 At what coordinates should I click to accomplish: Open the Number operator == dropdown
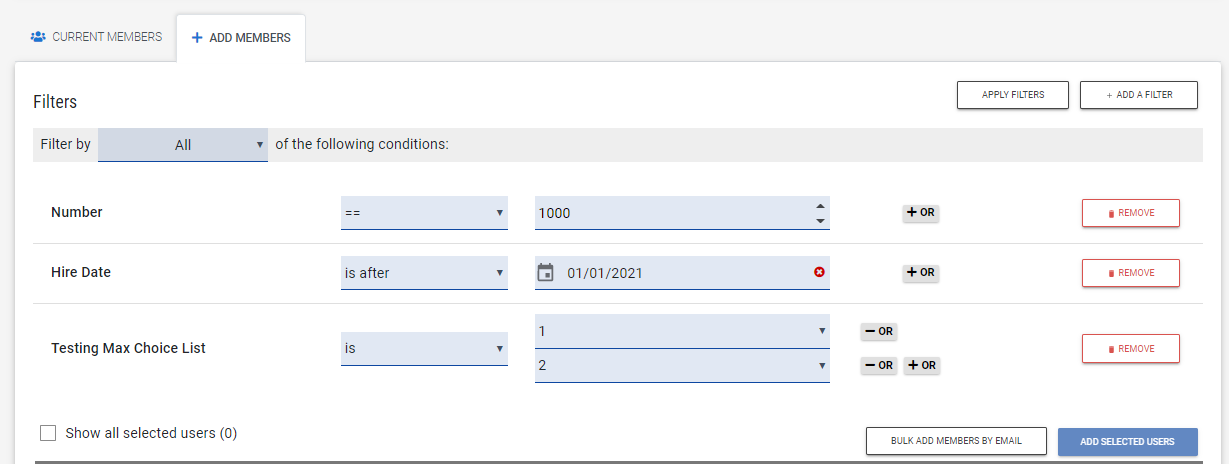pyautogui.click(x=424, y=213)
